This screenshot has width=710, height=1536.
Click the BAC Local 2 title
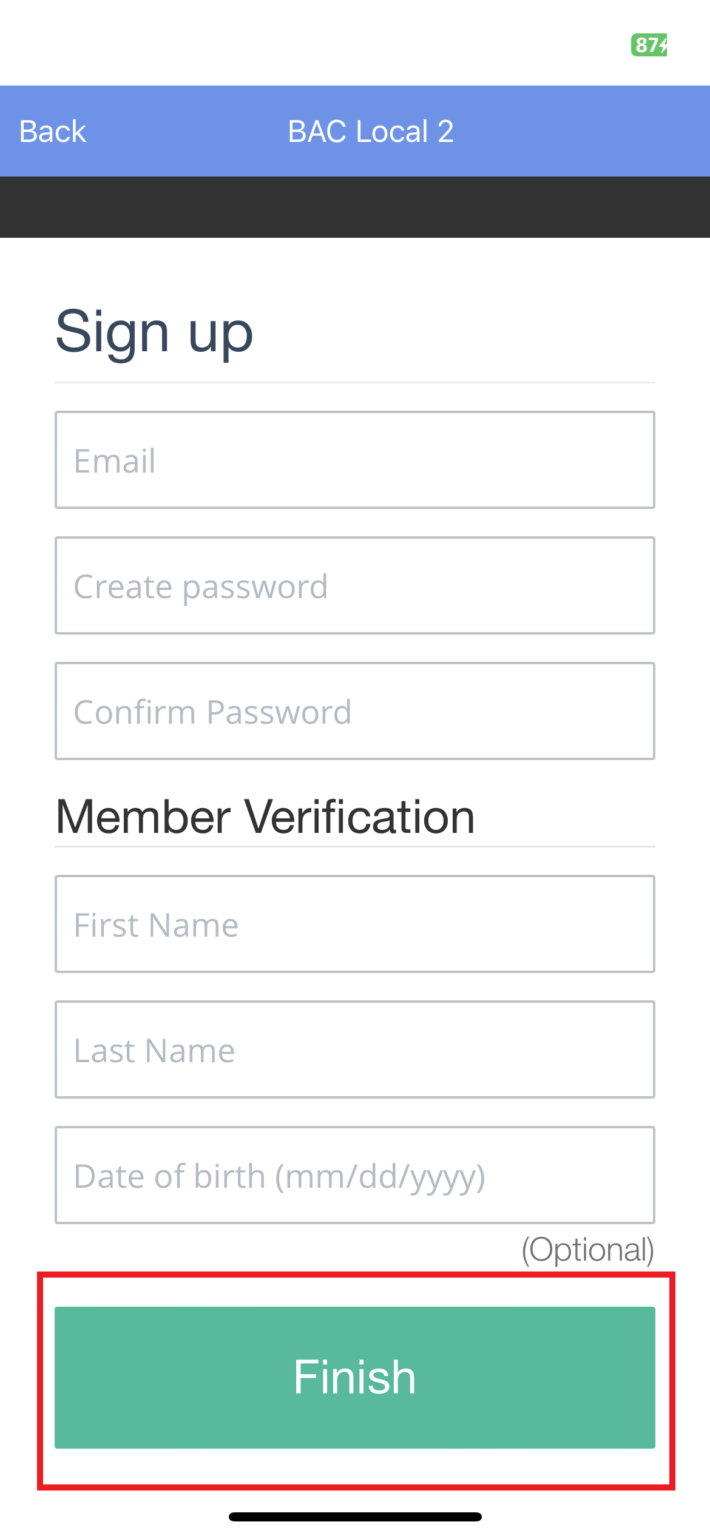coord(370,131)
